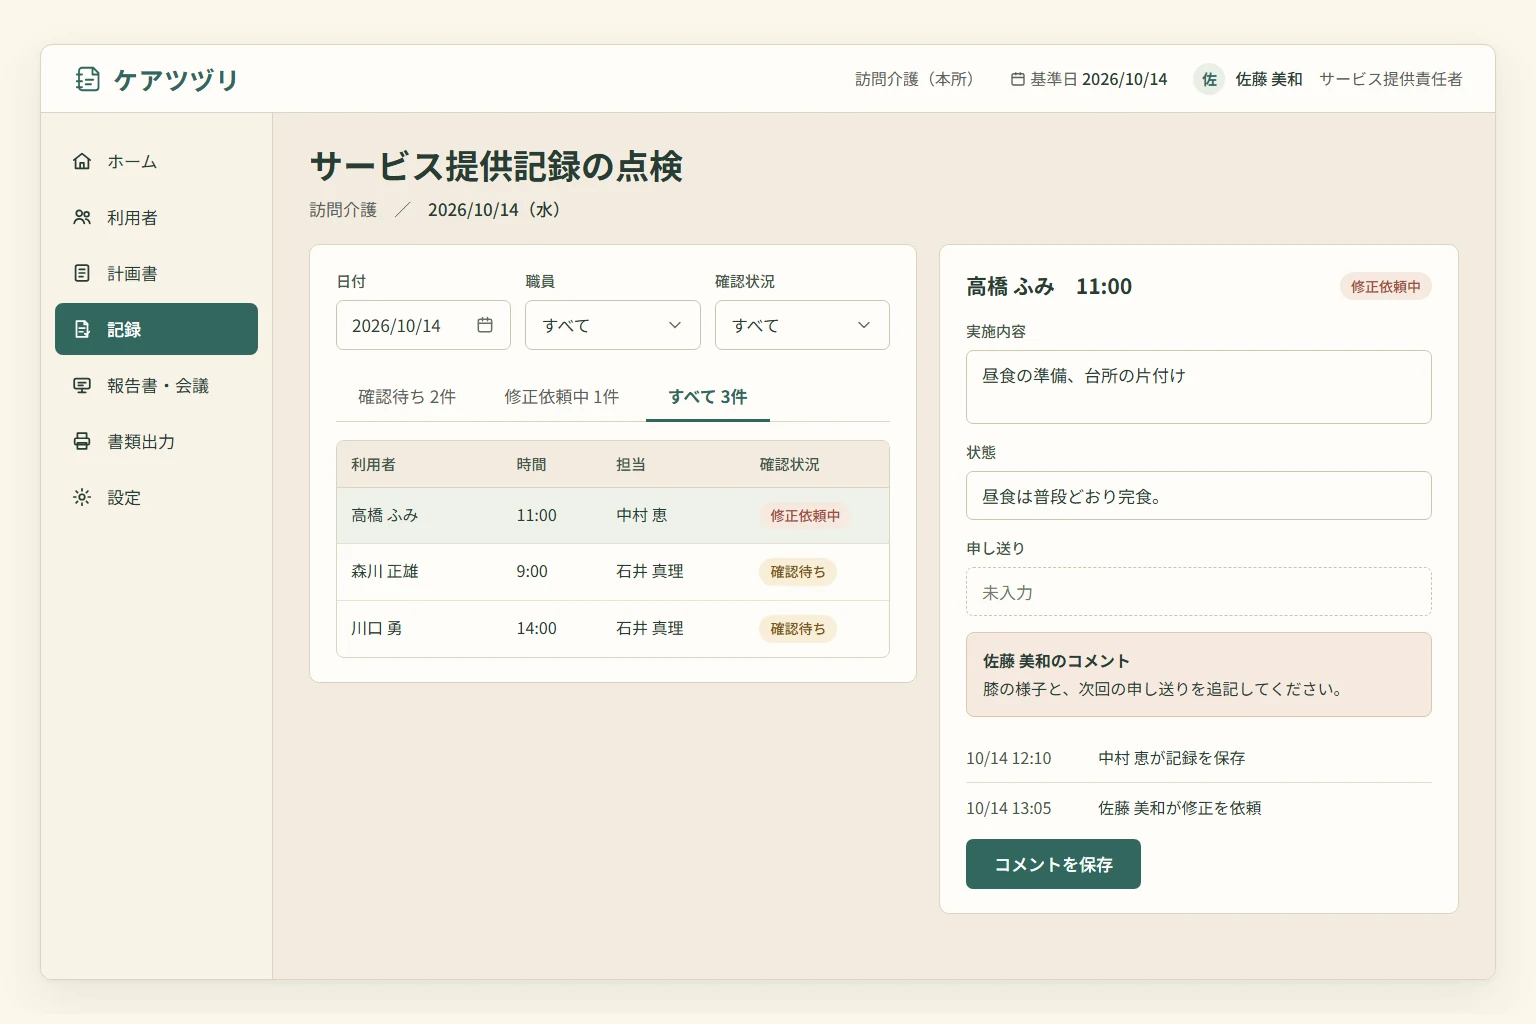The height and width of the screenshot is (1024, 1536).
Task: Click the コメントを保存 button
Action: [x=1053, y=864]
